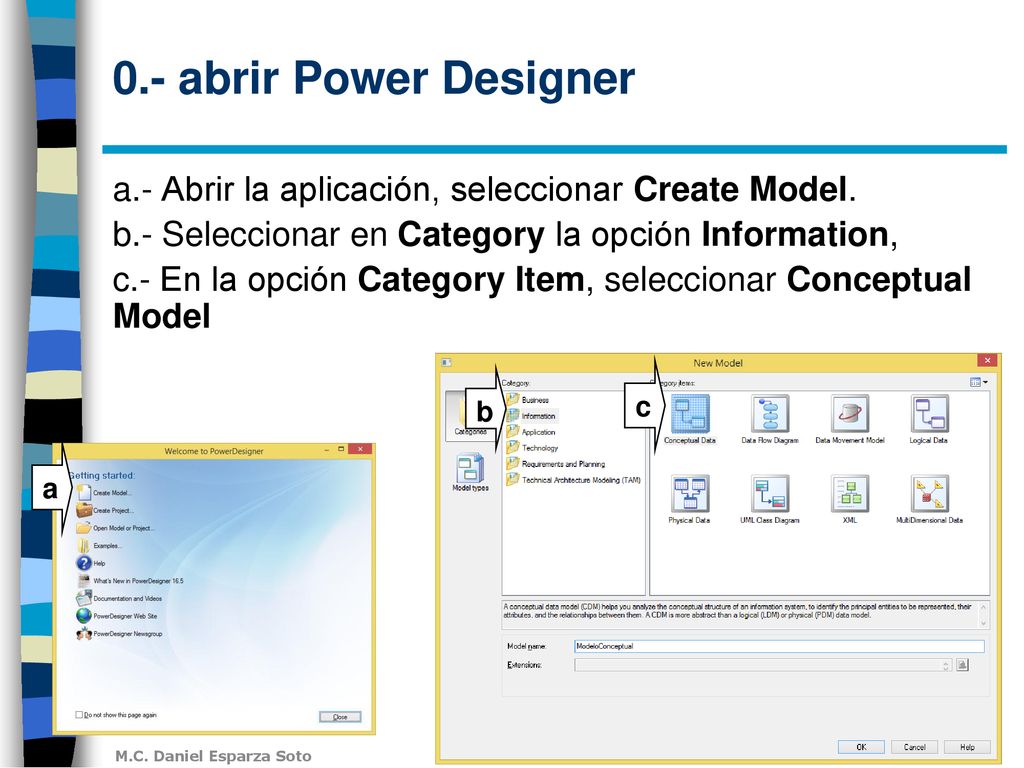
Task: Open the Extensions combo box
Action: click(761, 665)
